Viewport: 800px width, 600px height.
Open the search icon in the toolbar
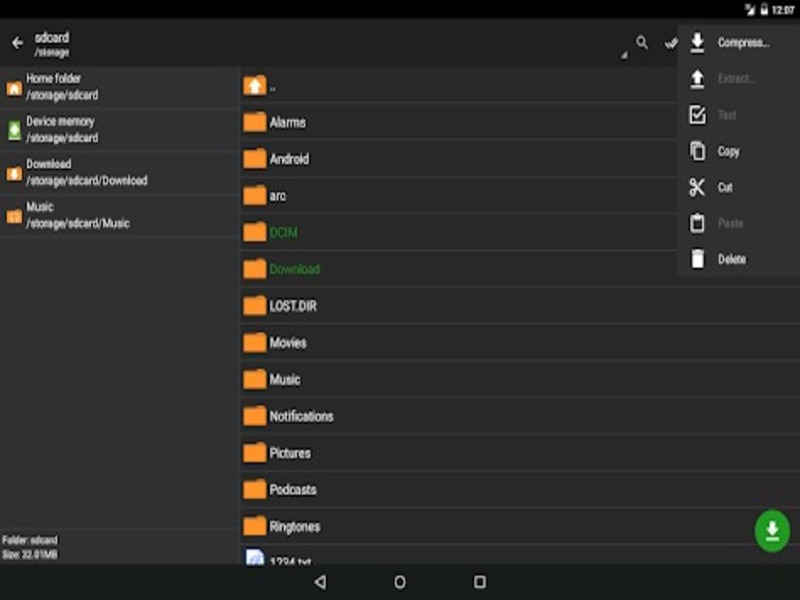(641, 44)
